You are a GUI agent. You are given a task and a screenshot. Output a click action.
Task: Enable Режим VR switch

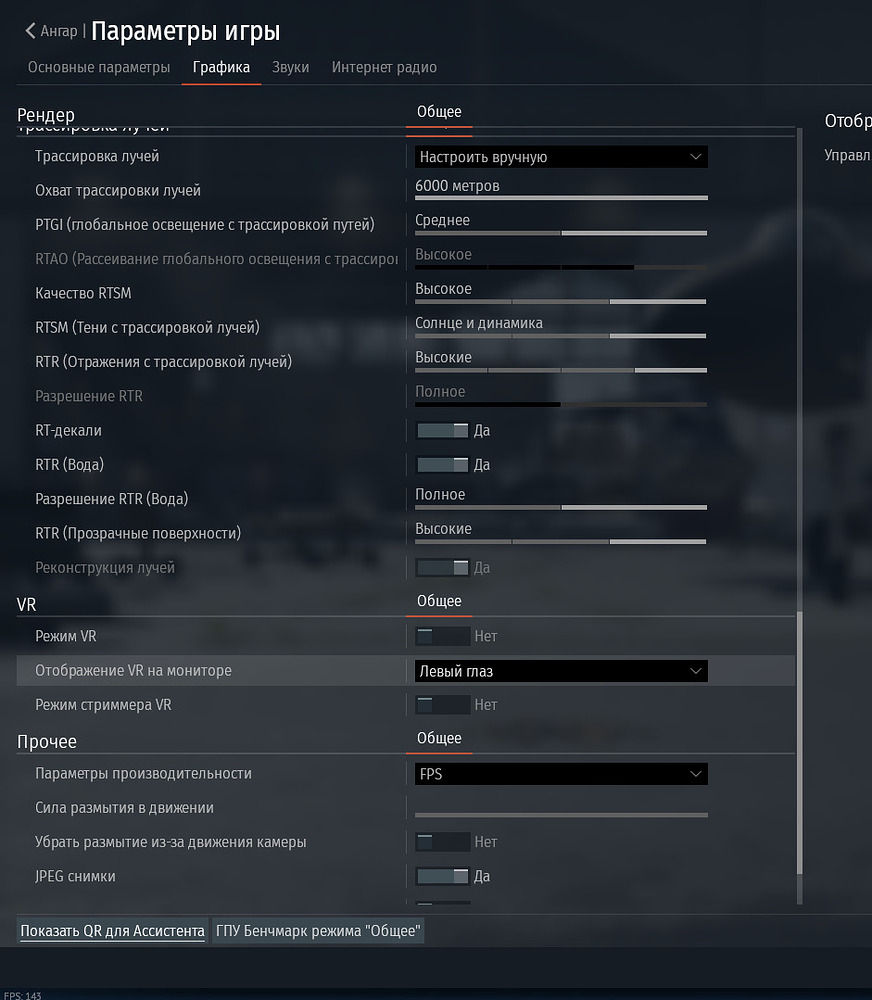[443, 636]
